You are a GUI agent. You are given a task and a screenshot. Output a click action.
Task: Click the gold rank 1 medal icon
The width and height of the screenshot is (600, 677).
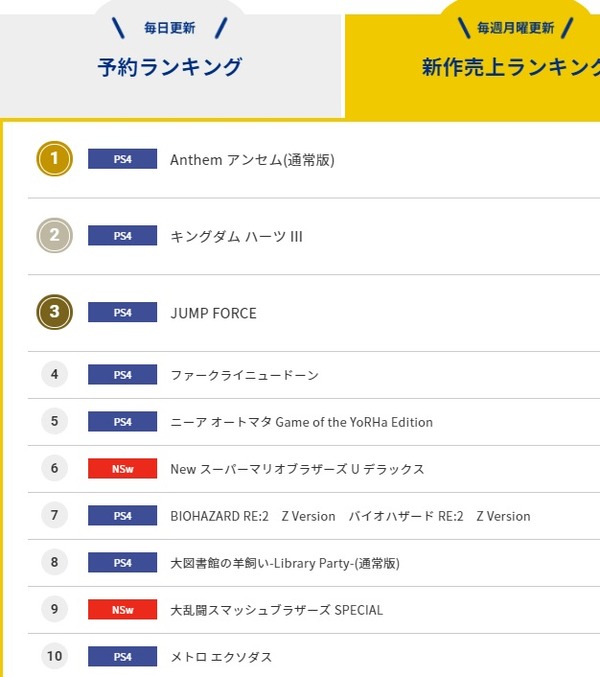click(x=54, y=159)
